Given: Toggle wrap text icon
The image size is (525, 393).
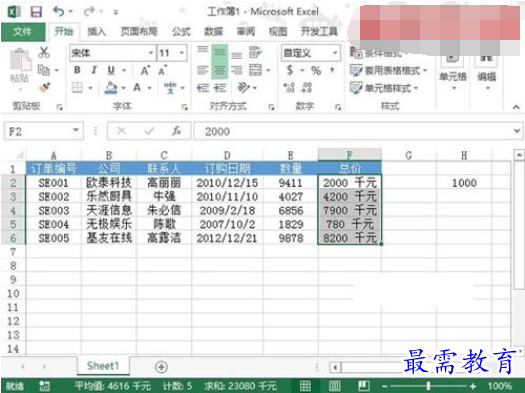Looking at the screenshot, I should [255, 52].
